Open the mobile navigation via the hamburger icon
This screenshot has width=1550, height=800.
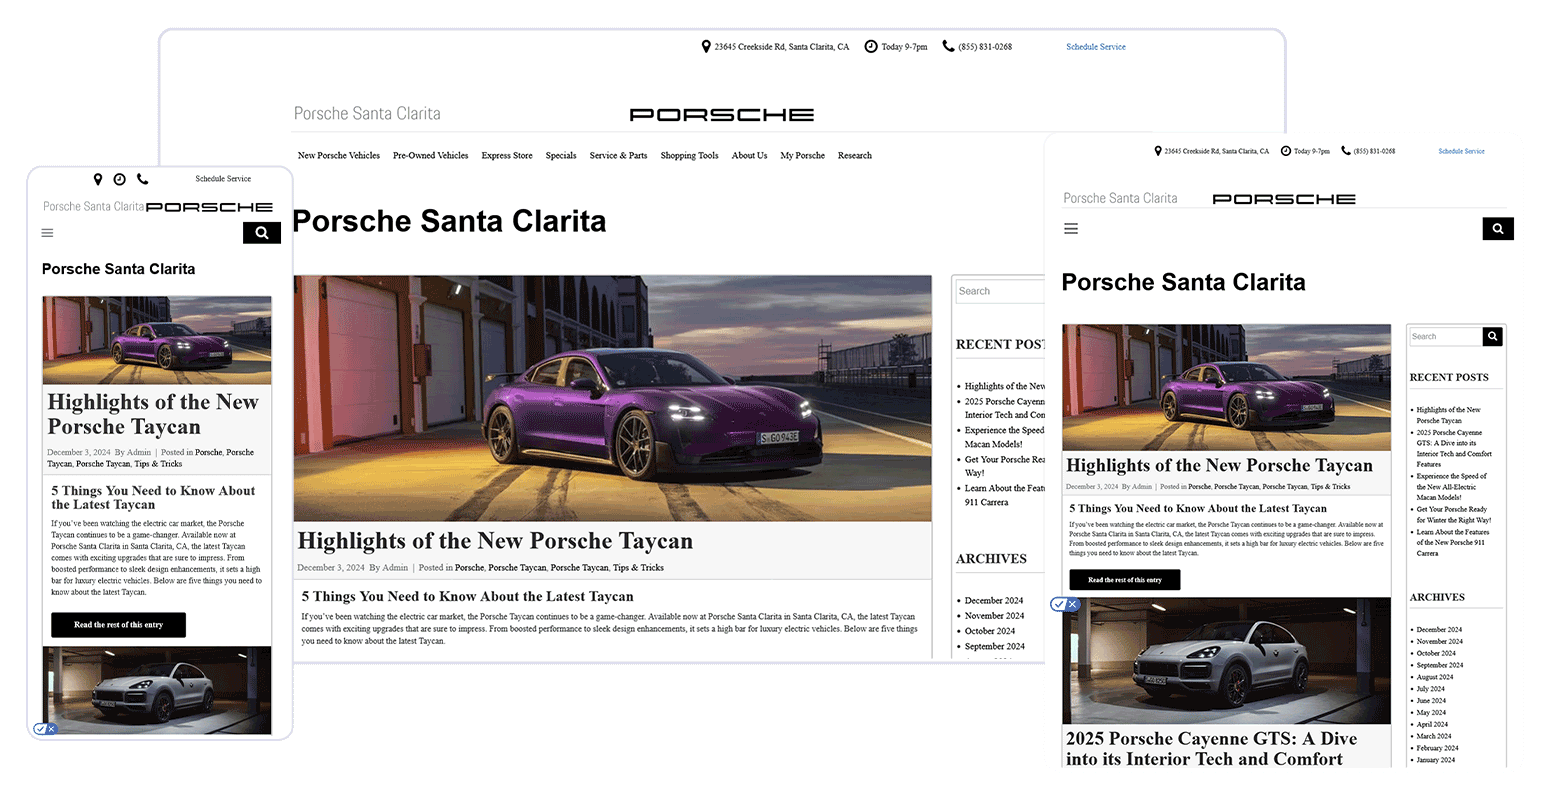(46, 232)
